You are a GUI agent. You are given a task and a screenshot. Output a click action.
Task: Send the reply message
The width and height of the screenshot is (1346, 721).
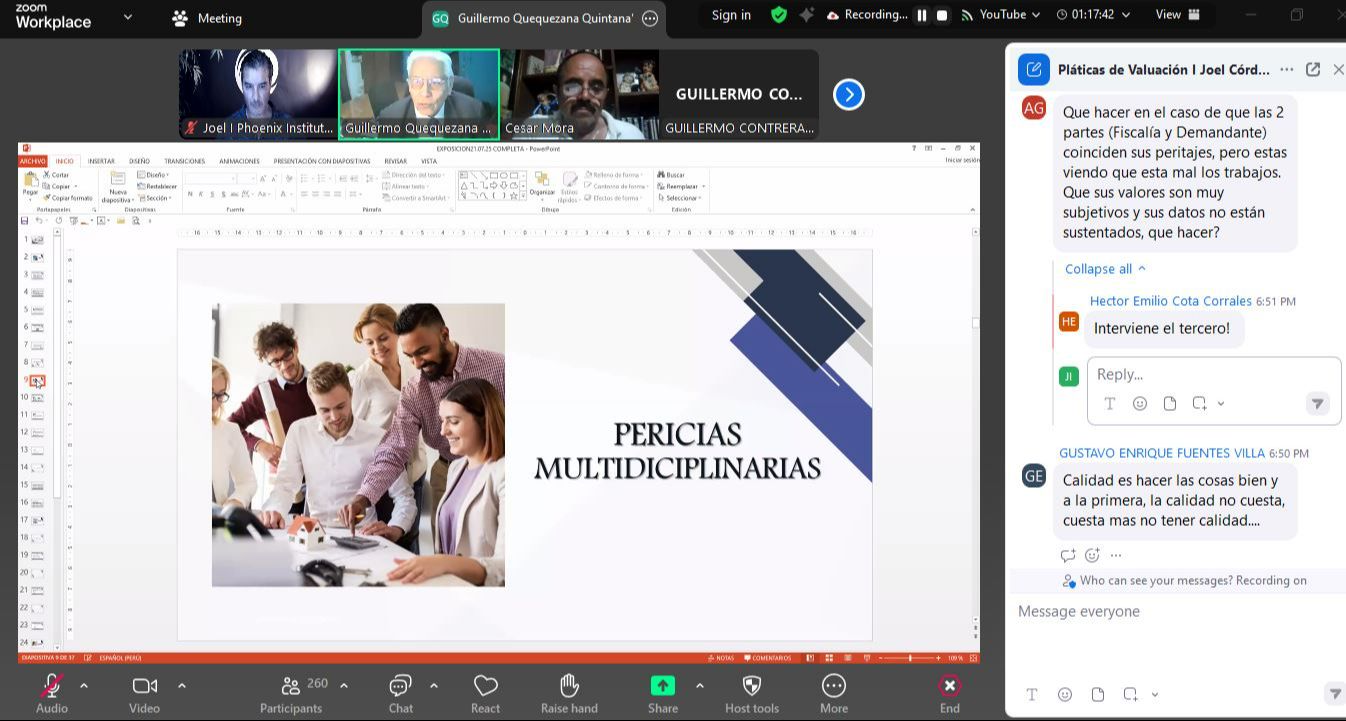(x=1317, y=404)
